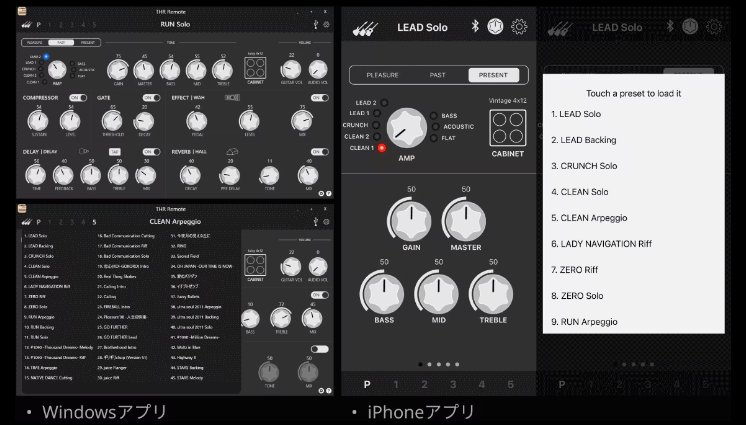The width and height of the screenshot is (746, 425).
Task: Tap the settings gear on iPhone LEAD Solo screen
Action: coord(519,26)
